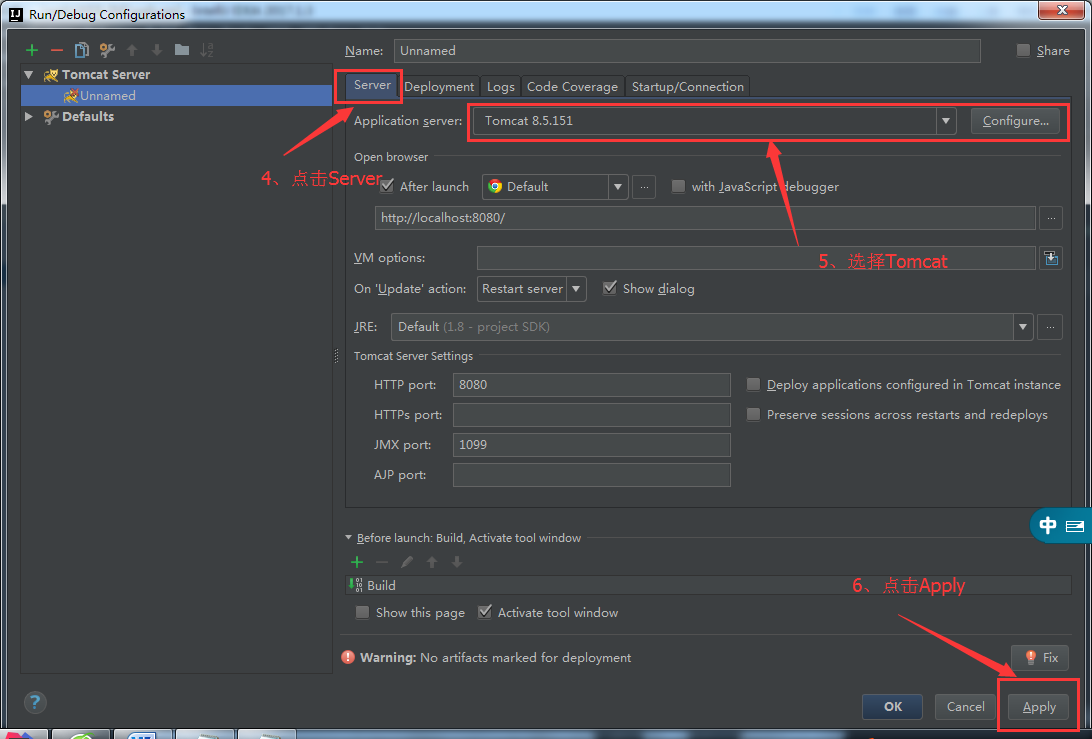The image size is (1092, 739).
Task: Click the warning icon near artifacts message
Action: pyautogui.click(x=348, y=658)
